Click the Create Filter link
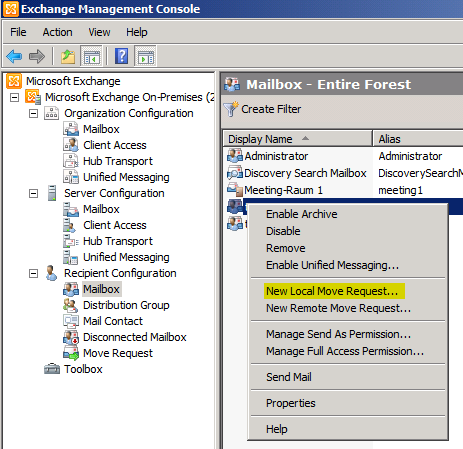 pyautogui.click(x=271, y=109)
